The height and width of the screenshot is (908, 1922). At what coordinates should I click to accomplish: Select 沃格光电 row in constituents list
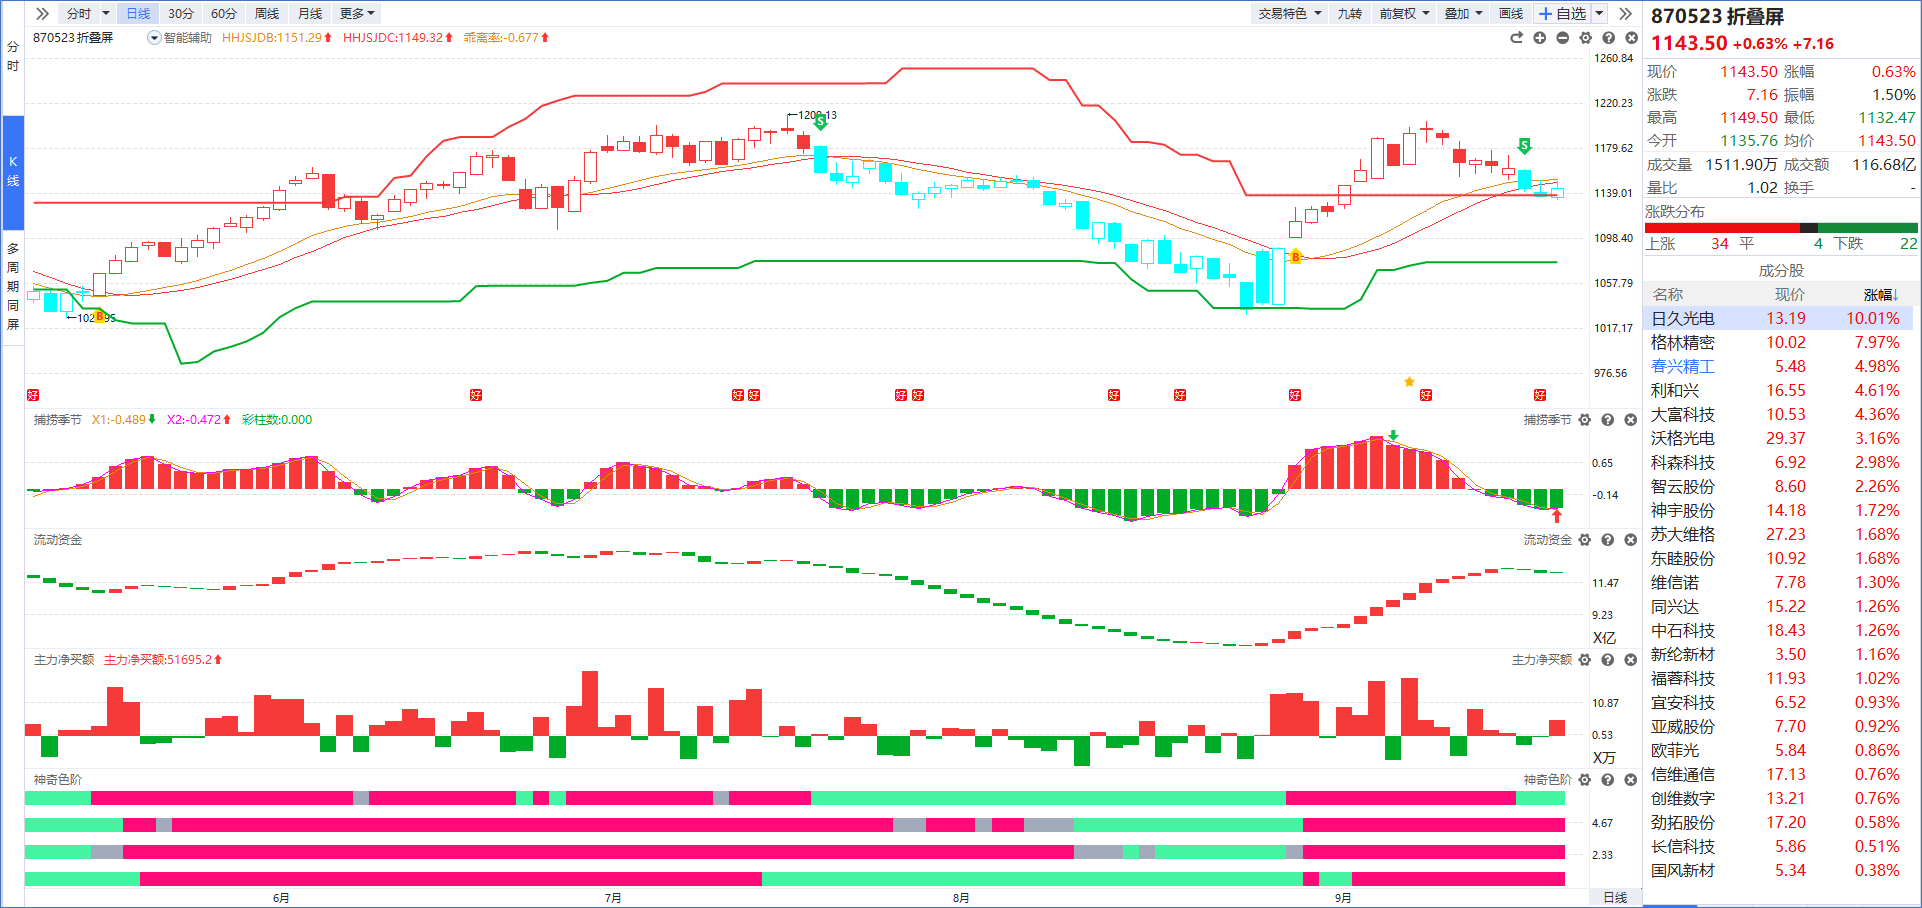pyautogui.click(x=1779, y=439)
